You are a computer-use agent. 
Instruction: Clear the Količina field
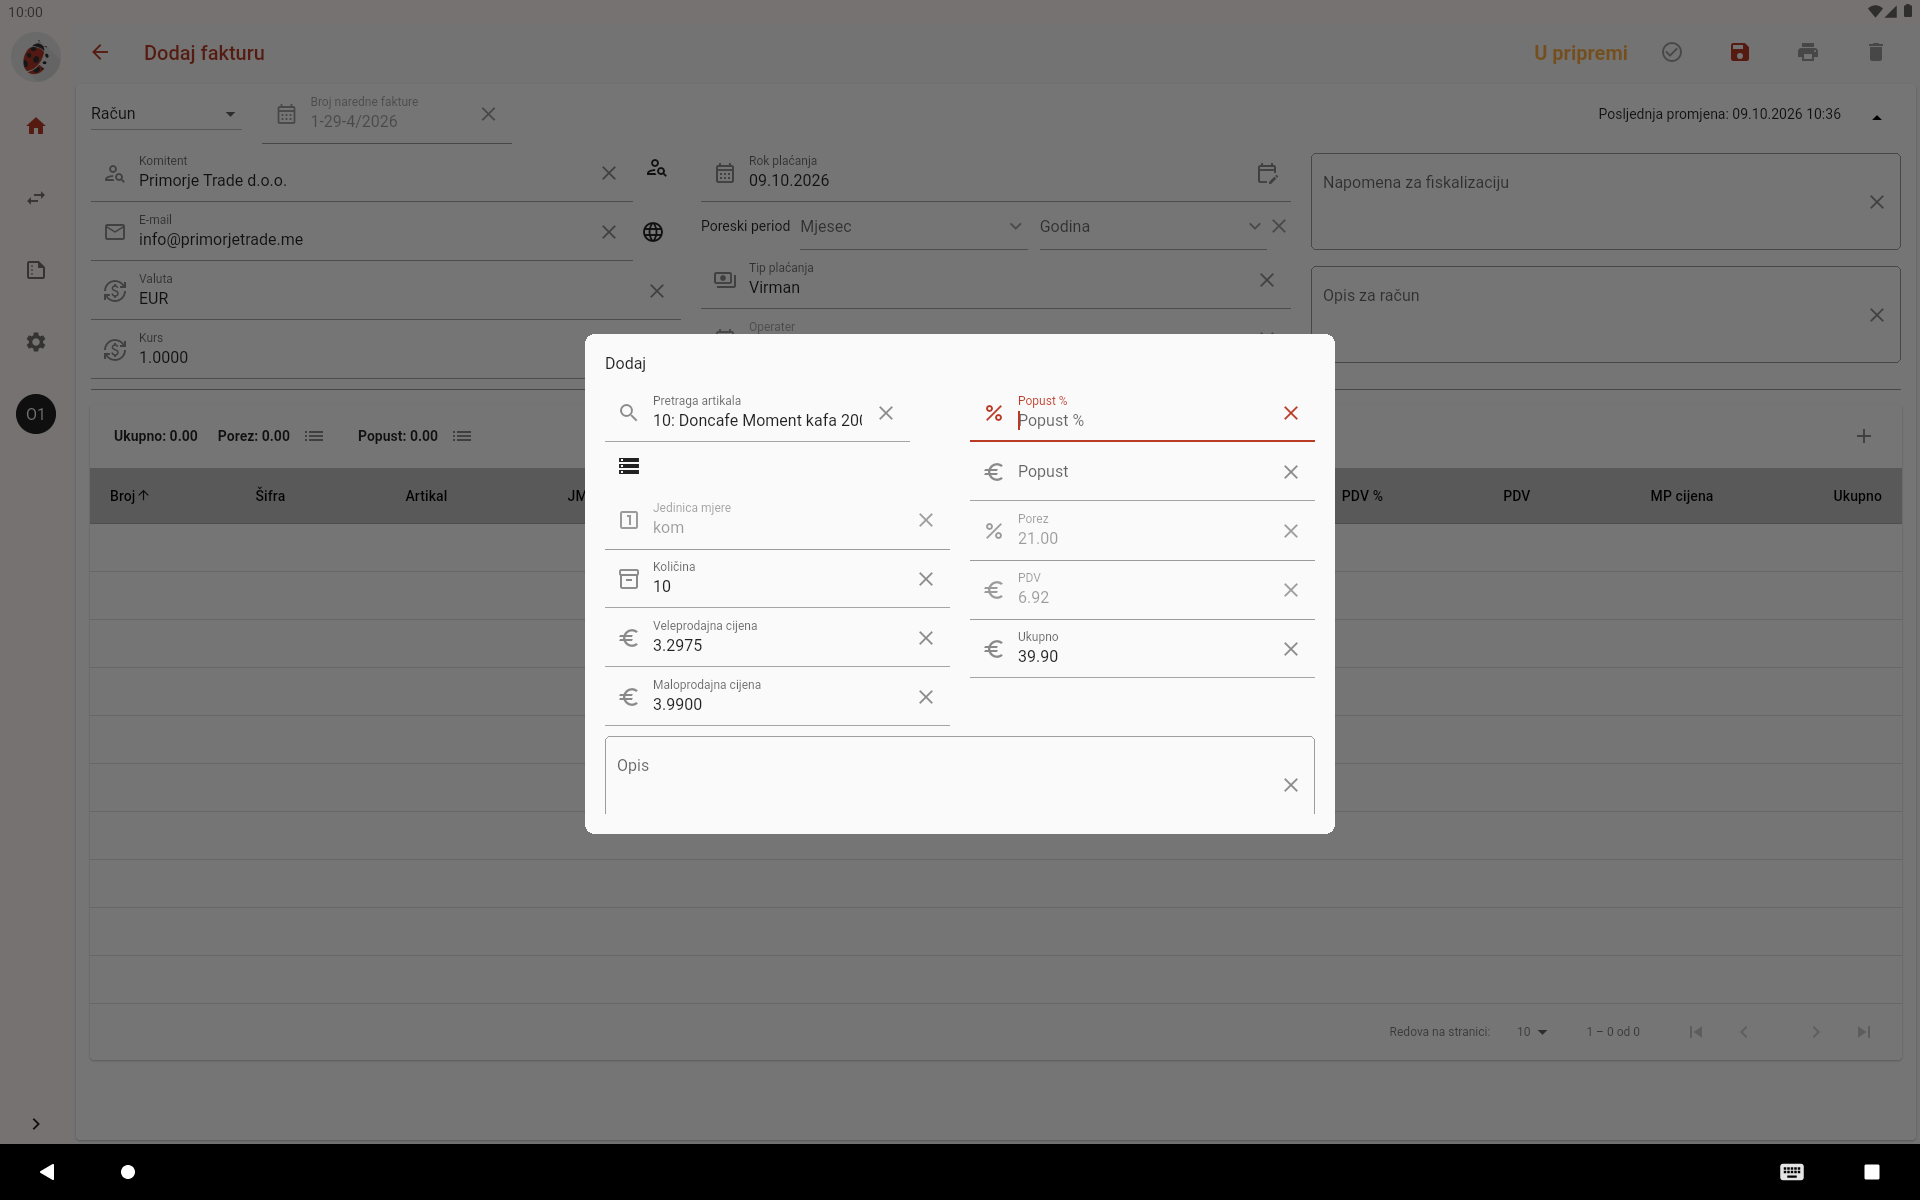pos(926,579)
